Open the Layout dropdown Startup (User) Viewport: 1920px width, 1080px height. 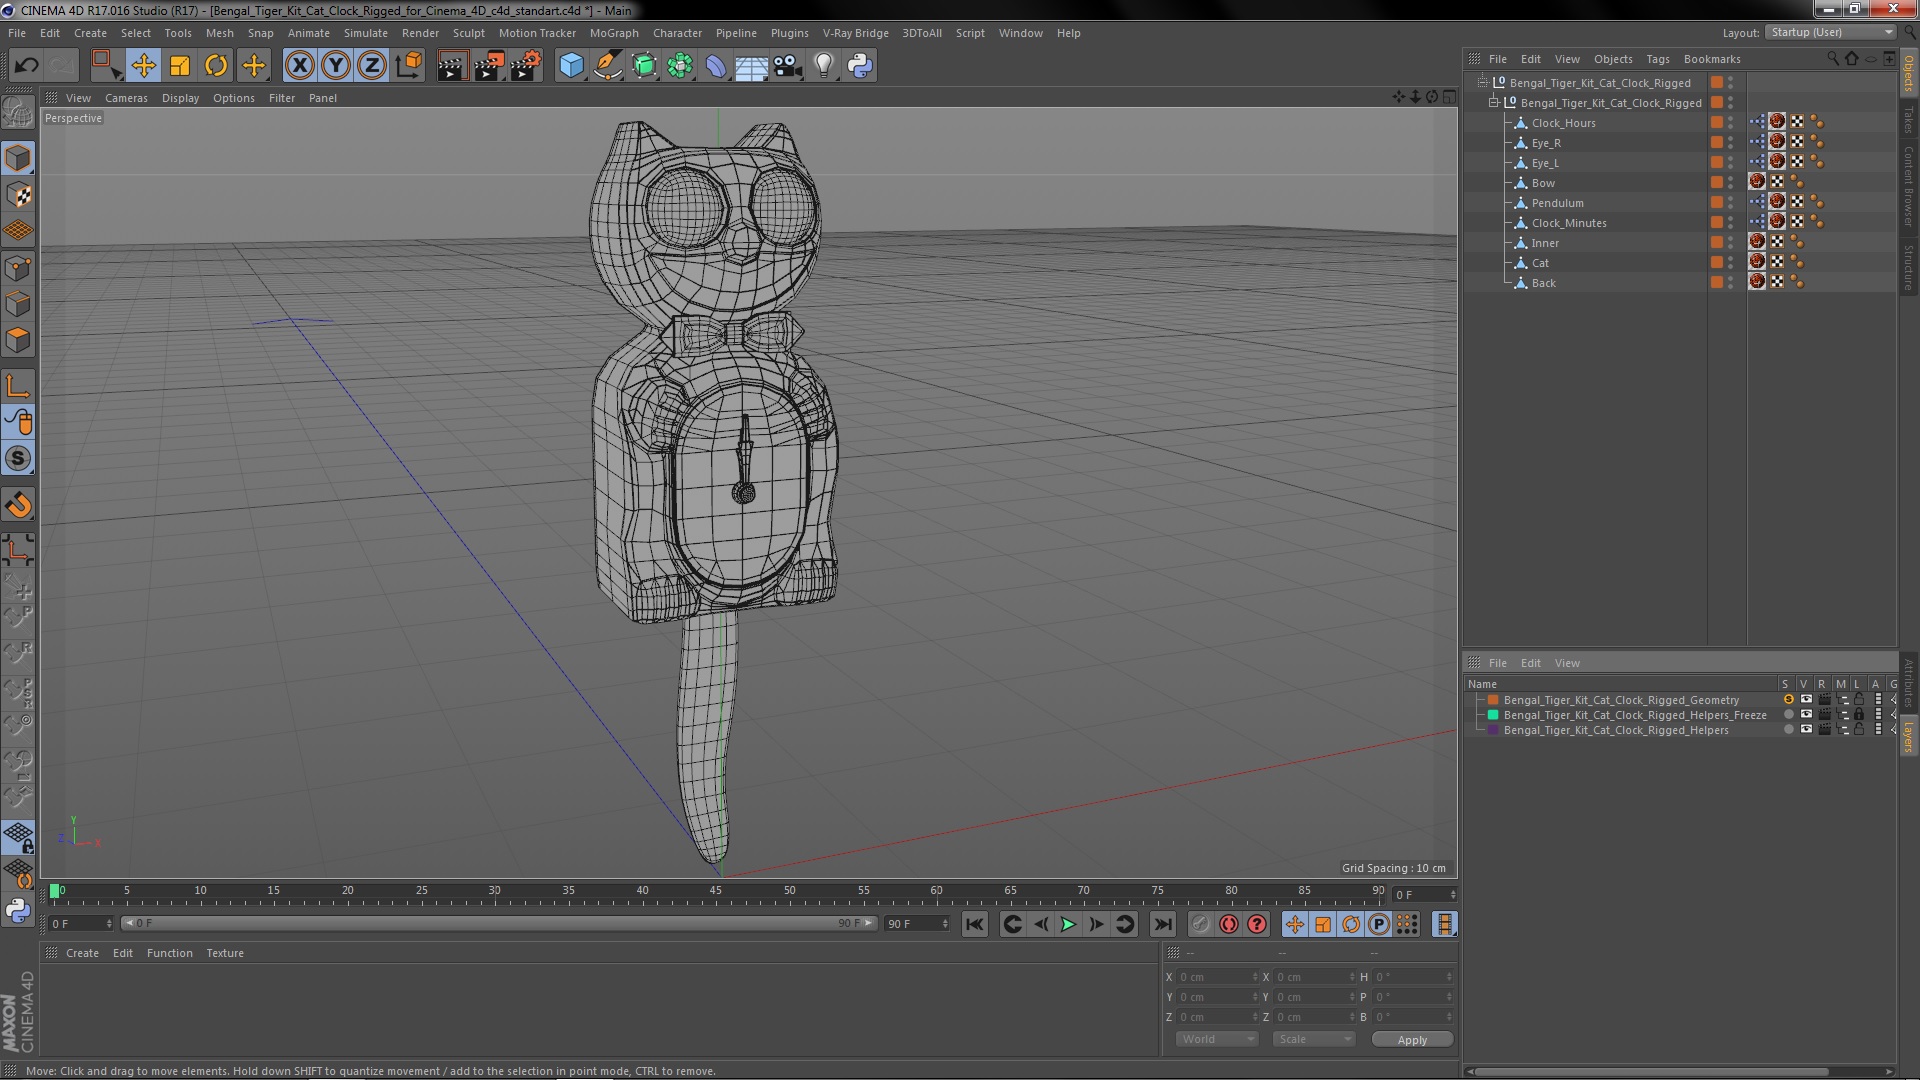pyautogui.click(x=1830, y=32)
